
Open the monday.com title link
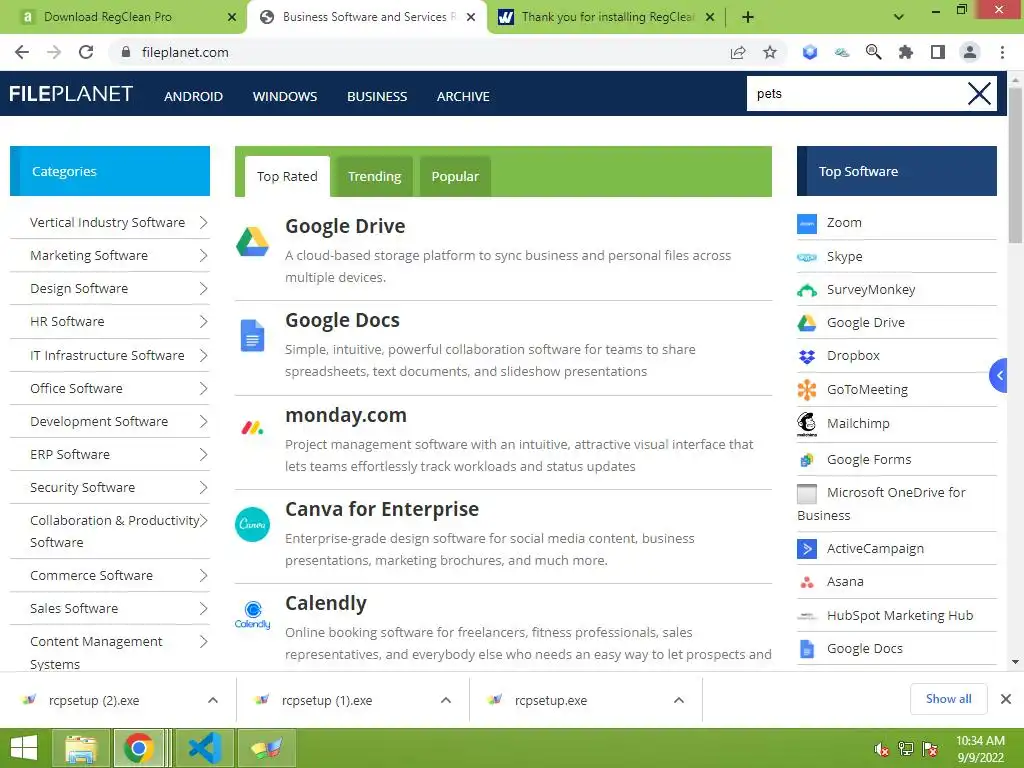346,415
